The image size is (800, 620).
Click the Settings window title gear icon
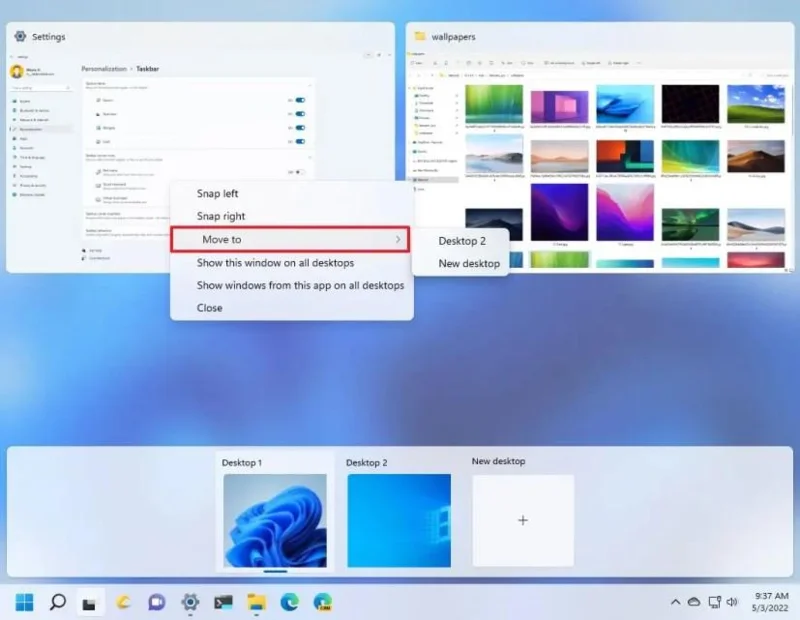(x=20, y=36)
